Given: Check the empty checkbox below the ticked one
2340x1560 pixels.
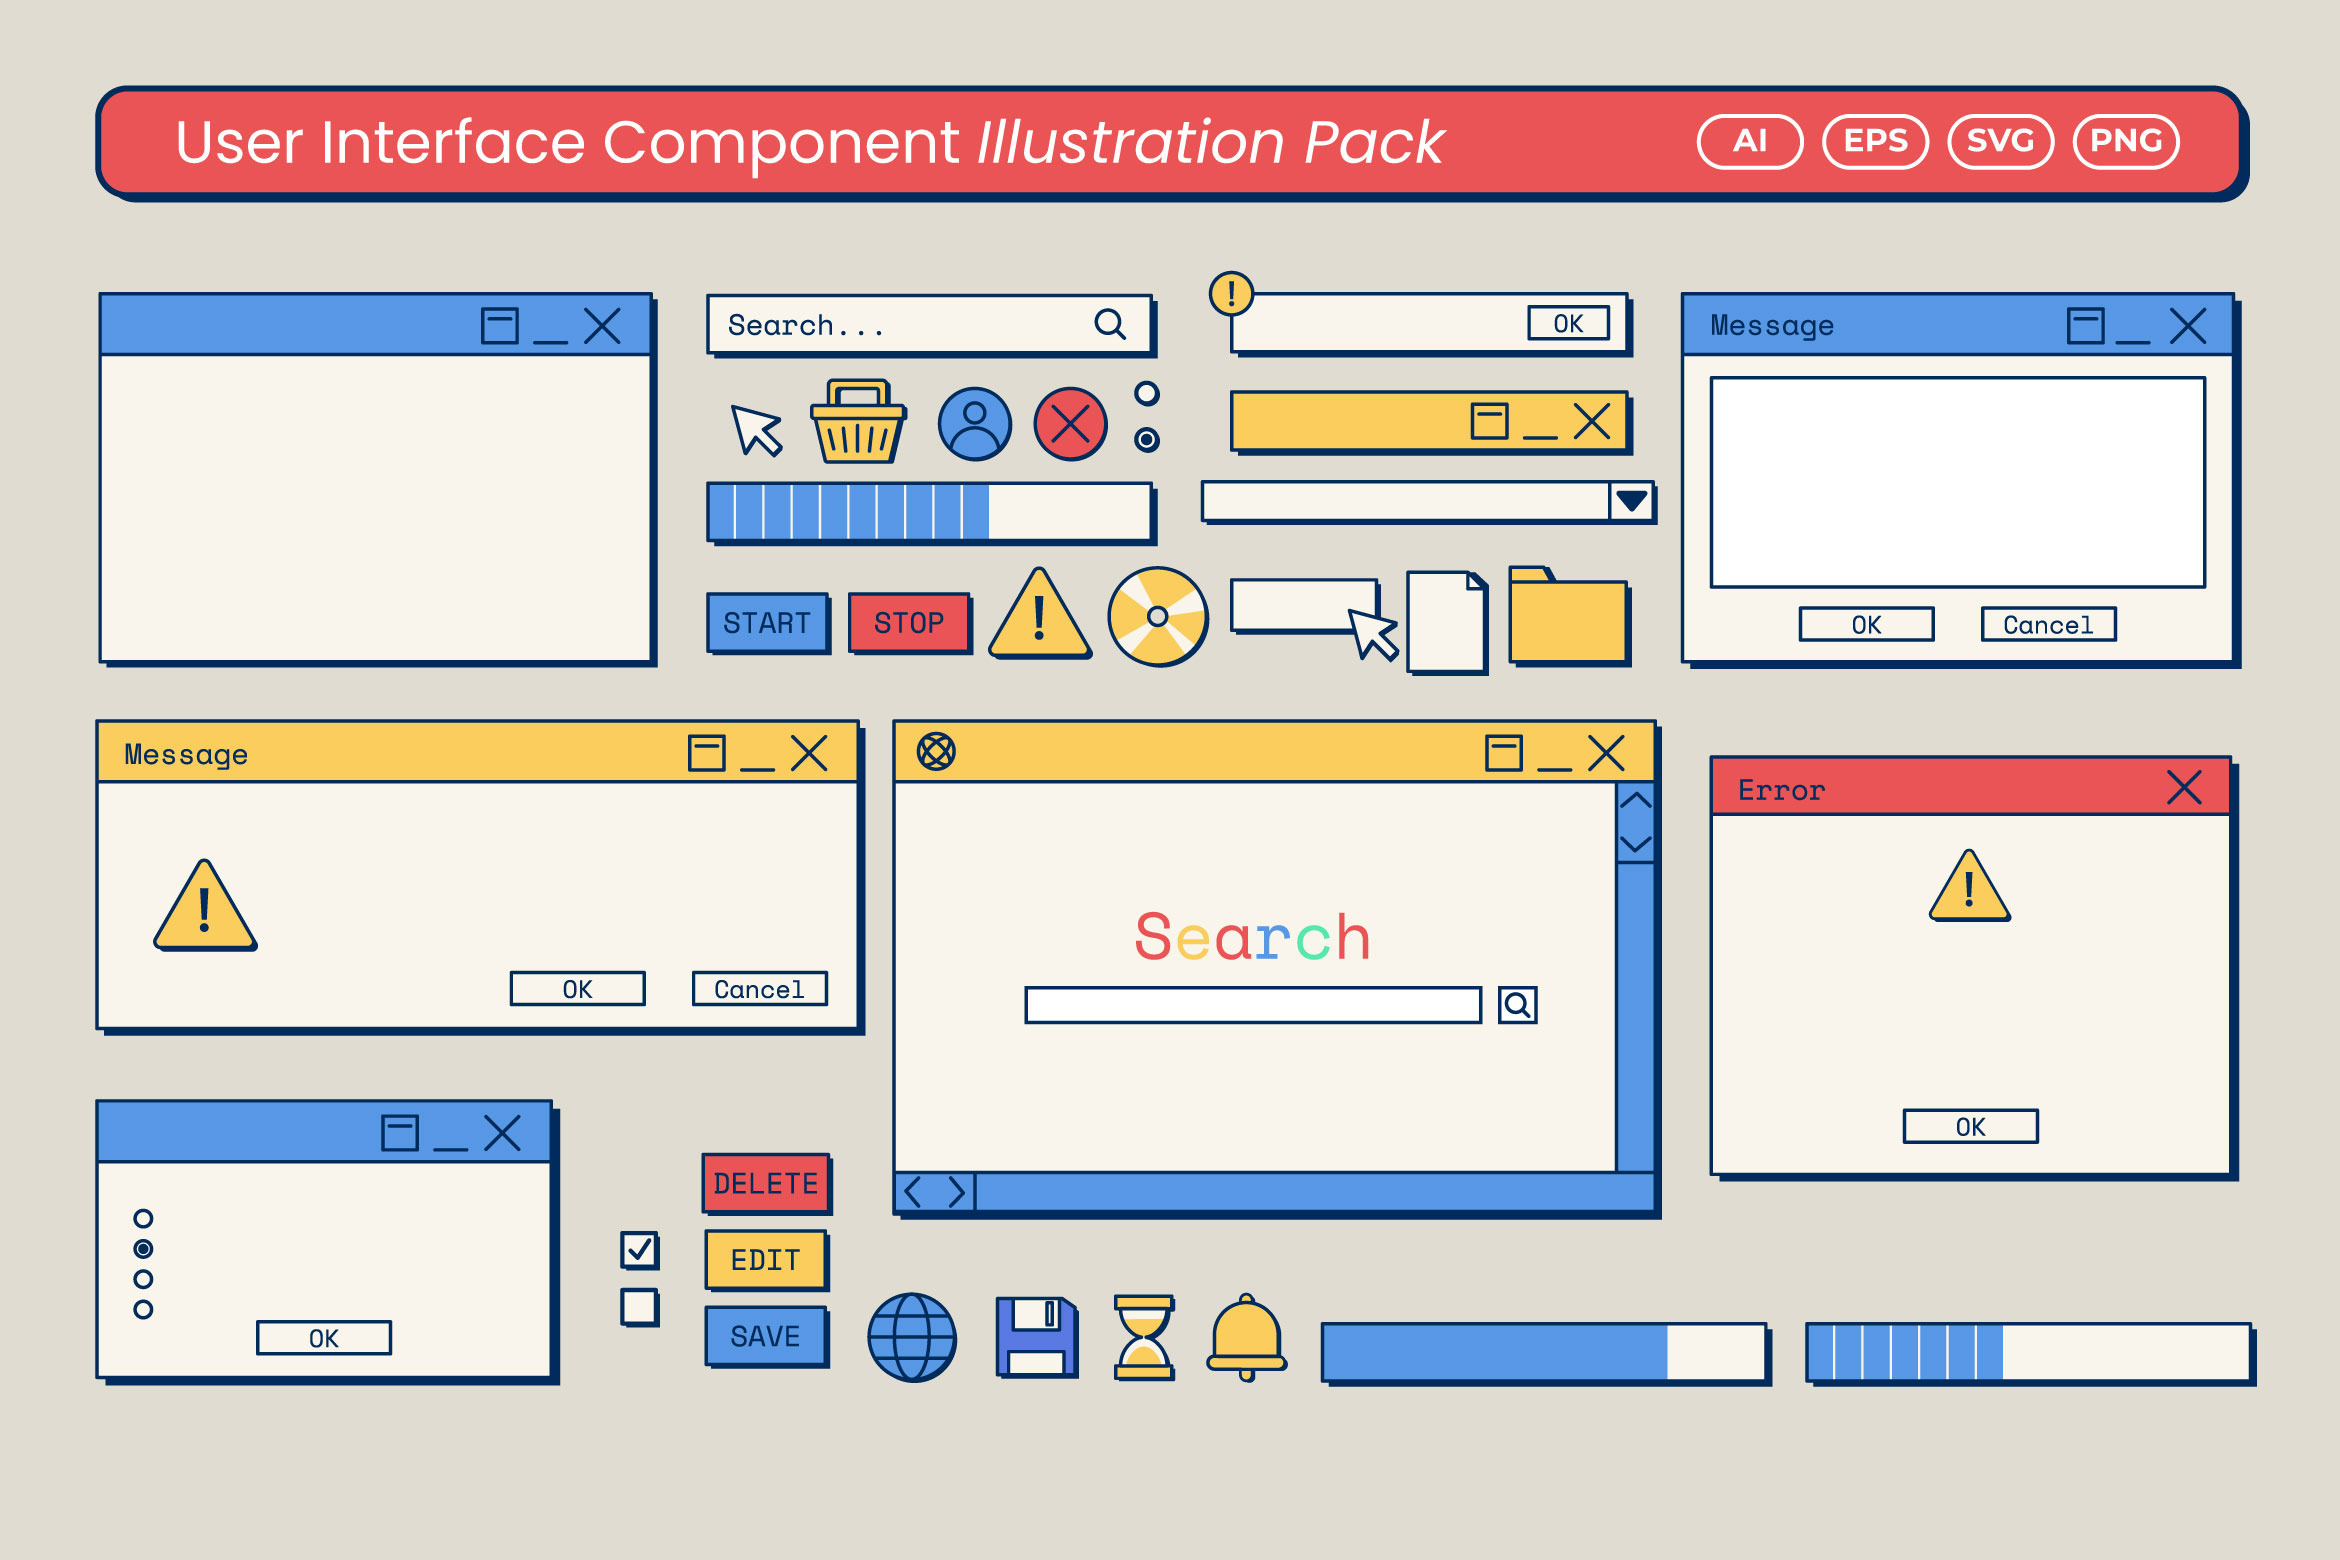Looking at the screenshot, I should (x=639, y=1307).
